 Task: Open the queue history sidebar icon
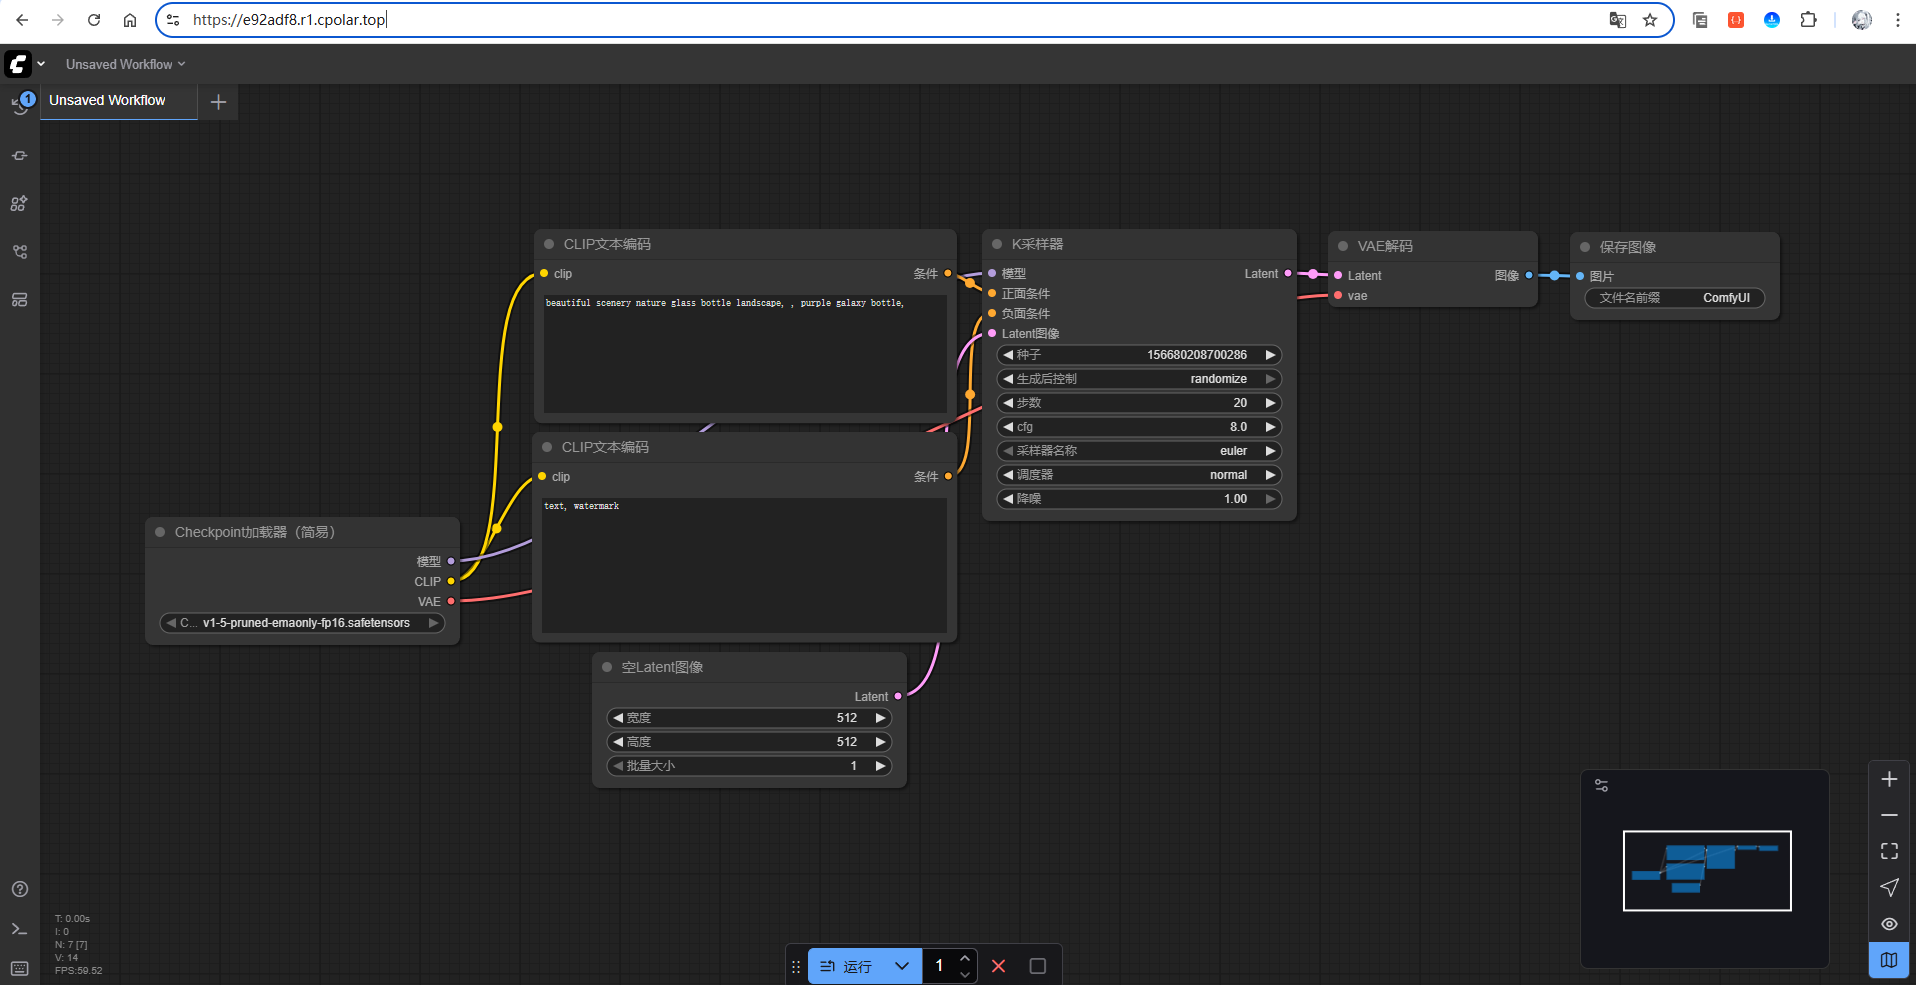pyautogui.click(x=20, y=103)
